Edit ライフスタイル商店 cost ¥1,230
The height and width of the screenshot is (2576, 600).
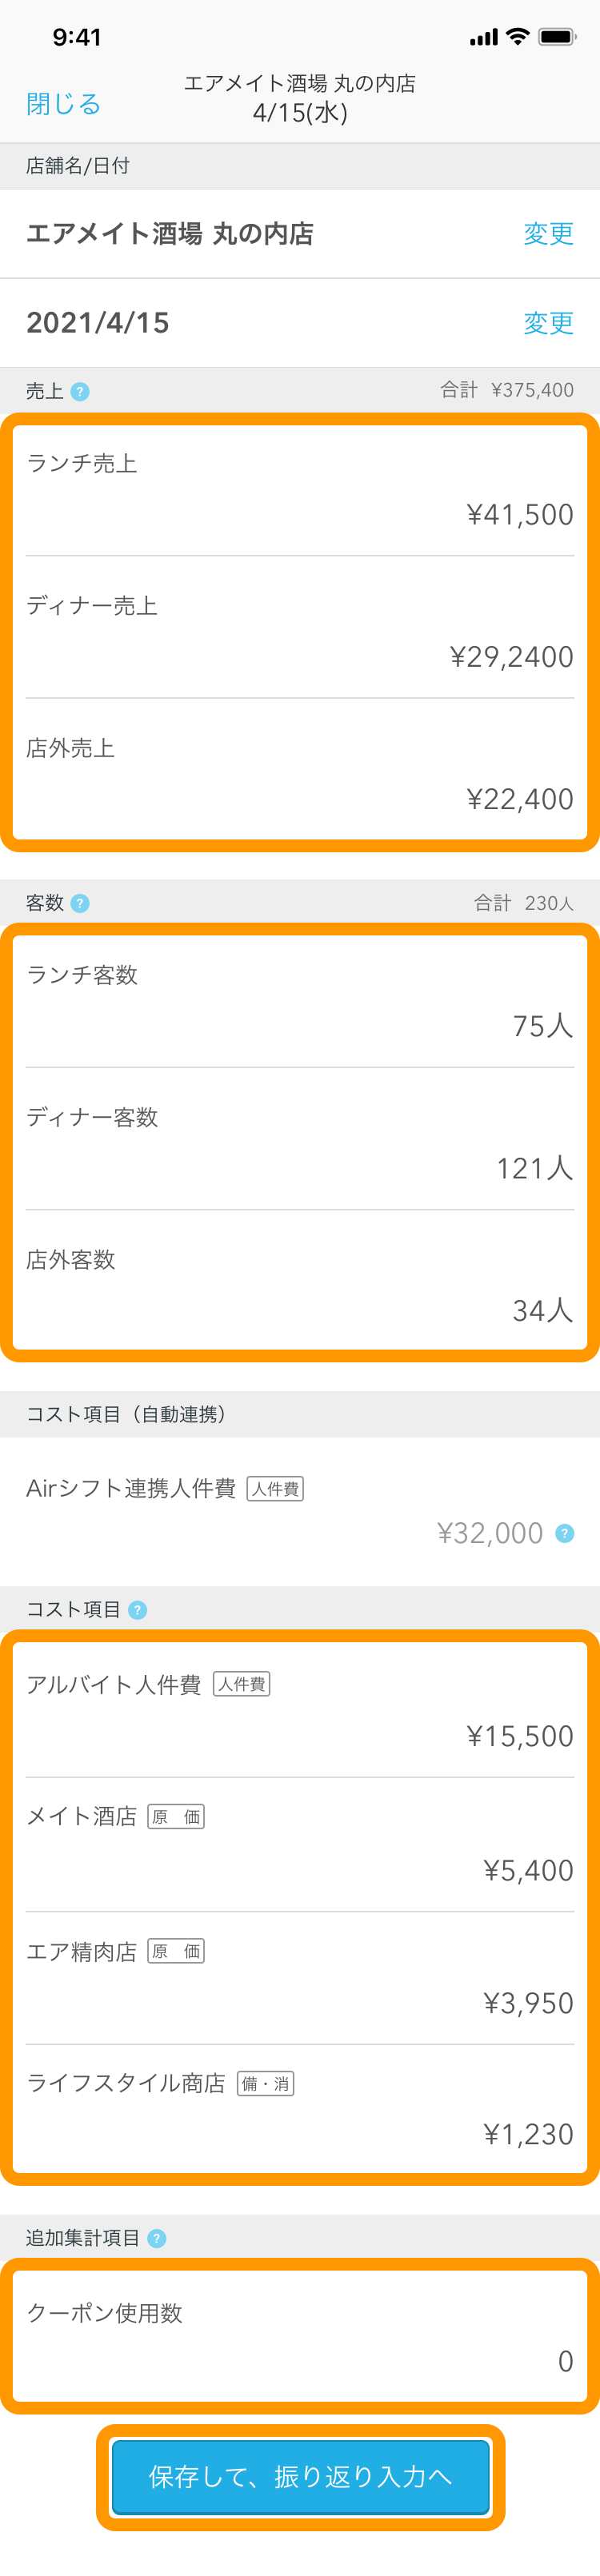coord(300,2108)
